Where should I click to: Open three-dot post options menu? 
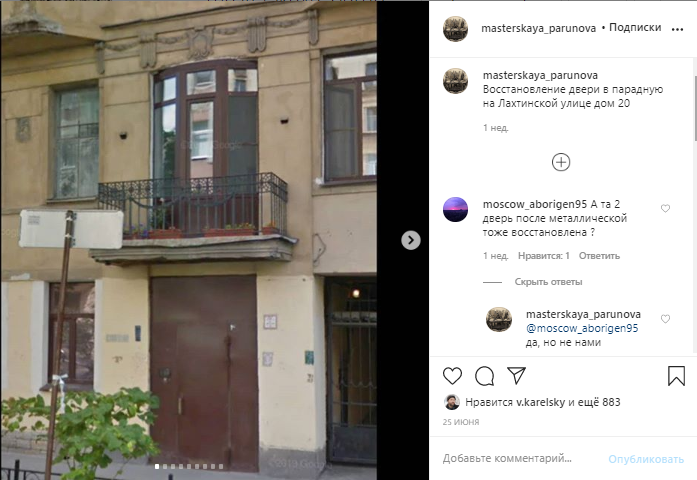tap(677, 29)
